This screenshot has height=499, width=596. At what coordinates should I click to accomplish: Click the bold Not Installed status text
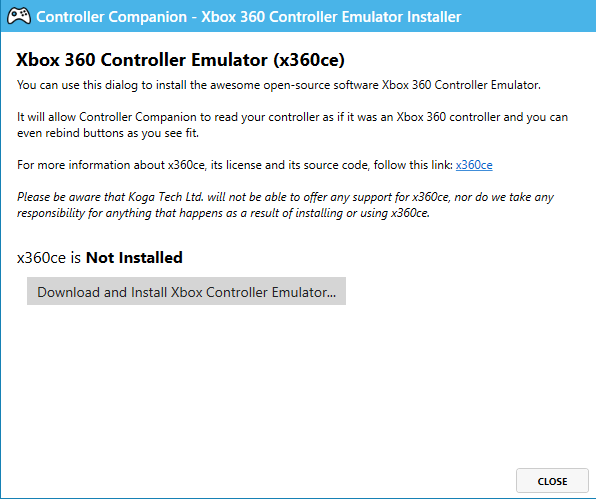(x=134, y=258)
